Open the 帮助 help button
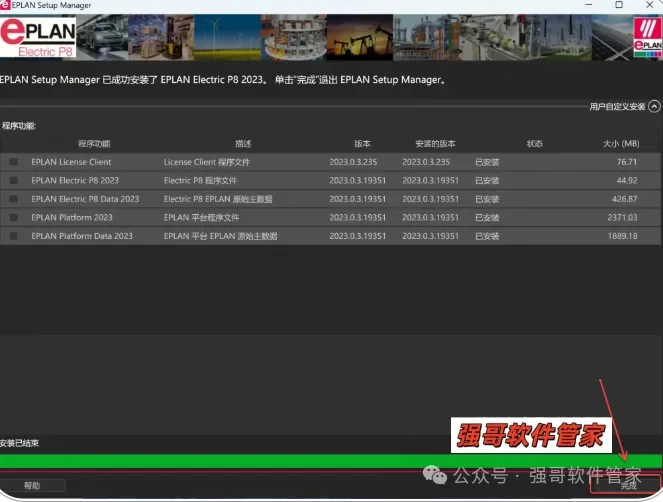Image resolution: width=663 pixels, height=502 pixels. click(32, 486)
